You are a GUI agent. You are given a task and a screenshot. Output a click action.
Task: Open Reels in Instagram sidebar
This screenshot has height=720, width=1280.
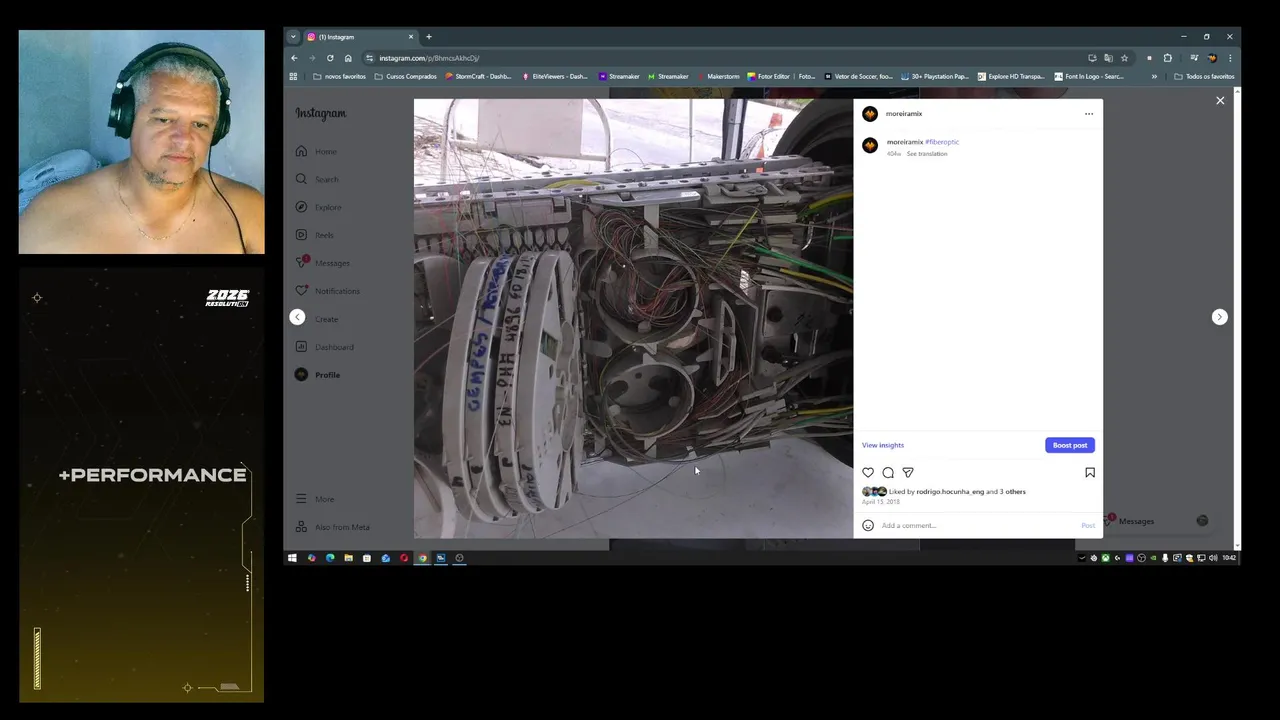point(316,235)
